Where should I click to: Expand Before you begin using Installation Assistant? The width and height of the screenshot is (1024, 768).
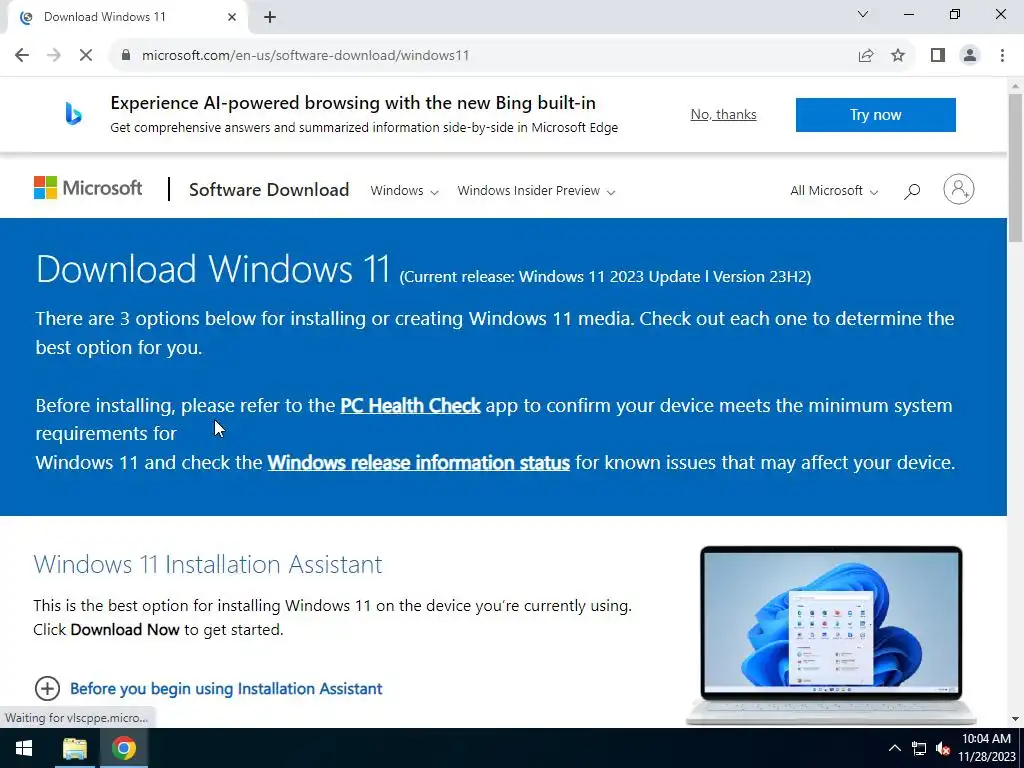(x=208, y=688)
